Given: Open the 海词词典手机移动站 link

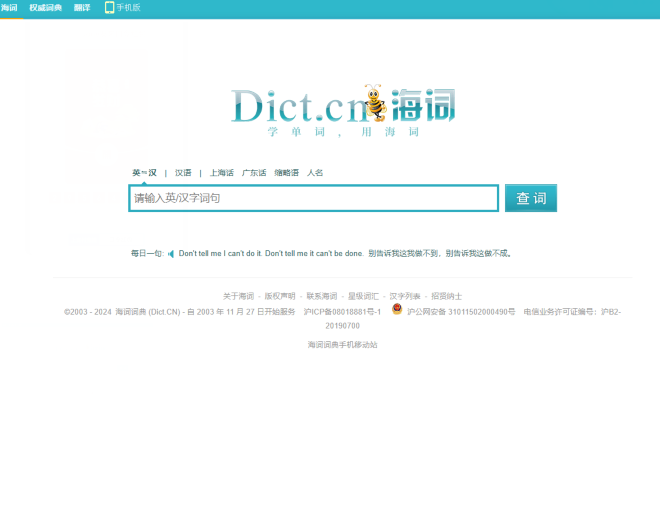Looking at the screenshot, I should click(342, 345).
